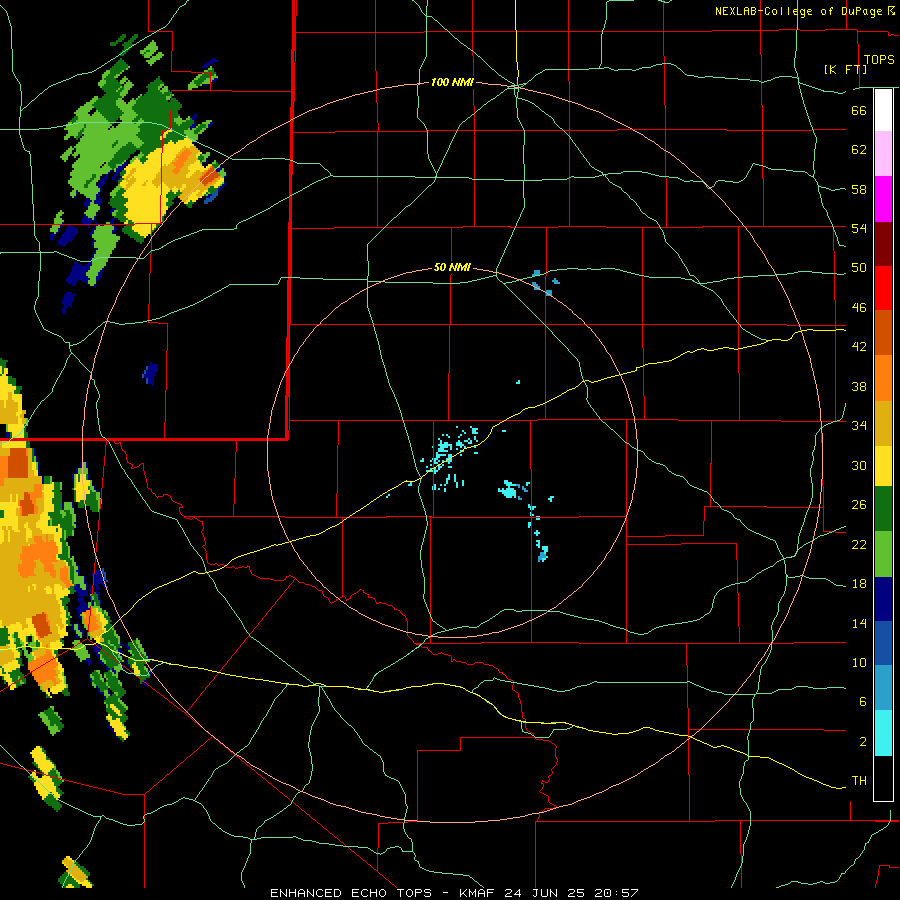Click the '54' legend value
900x900 pixels.
click(x=859, y=228)
